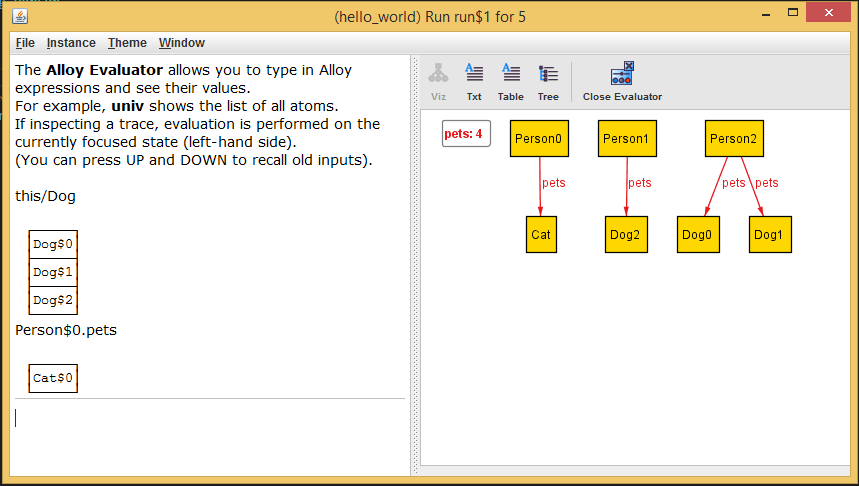The height and width of the screenshot is (486, 859).
Task: Open the Window menu
Action: pyautogui.click(x=182, y=43)
